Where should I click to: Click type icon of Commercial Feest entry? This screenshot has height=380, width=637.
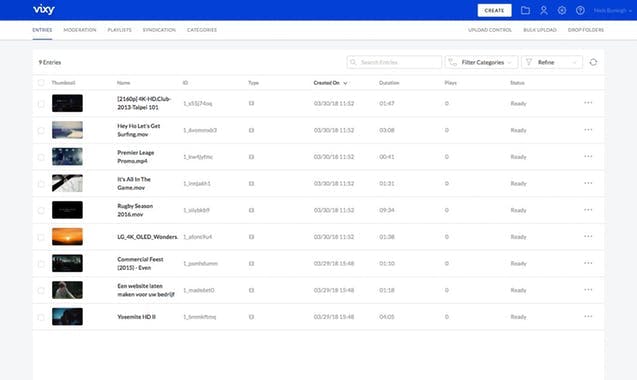251,263
